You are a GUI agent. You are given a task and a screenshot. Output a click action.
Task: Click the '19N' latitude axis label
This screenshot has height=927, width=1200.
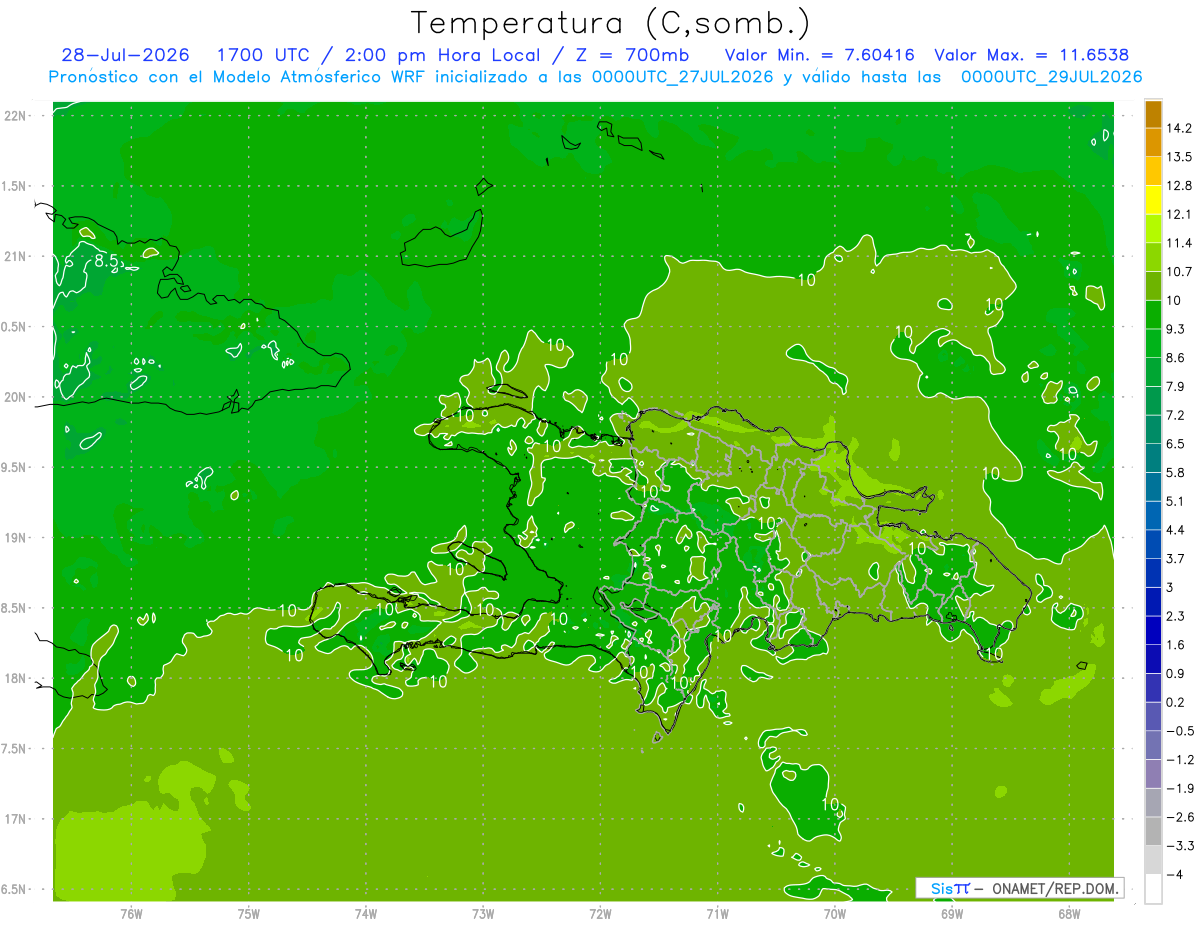tap(15, 538)
